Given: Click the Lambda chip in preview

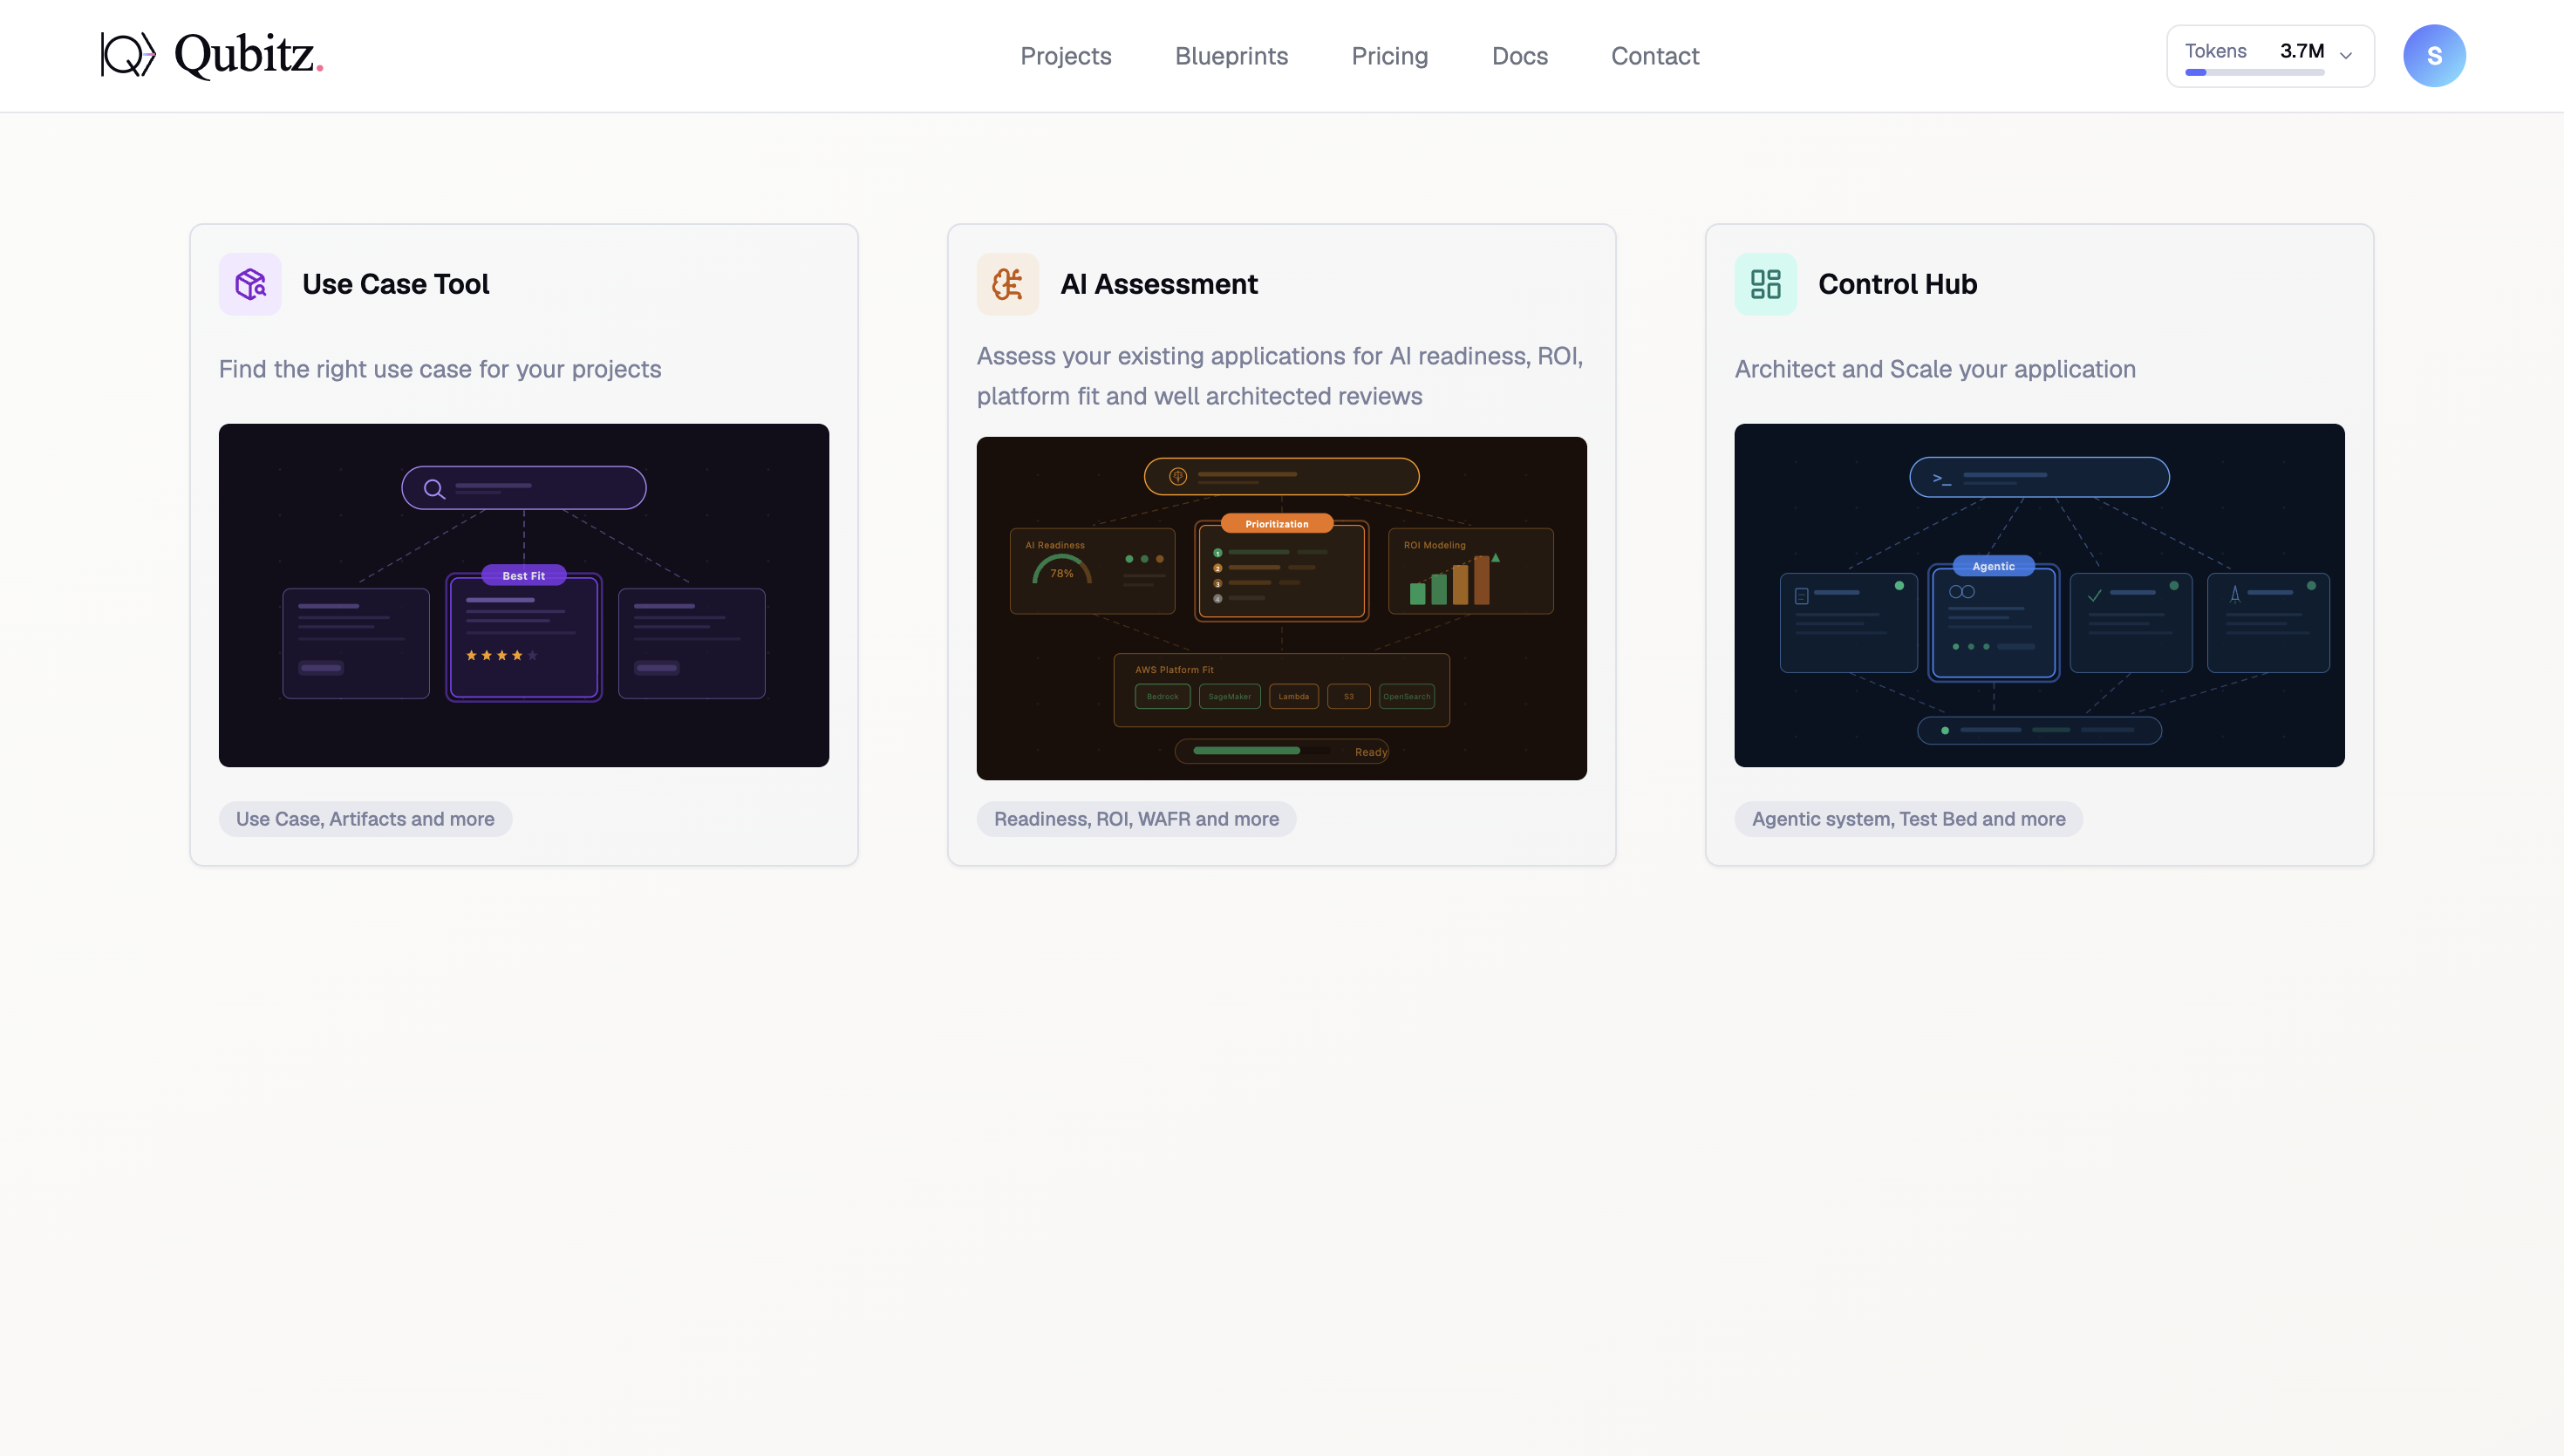Looking at the screenshot, I should point(1294,696).
